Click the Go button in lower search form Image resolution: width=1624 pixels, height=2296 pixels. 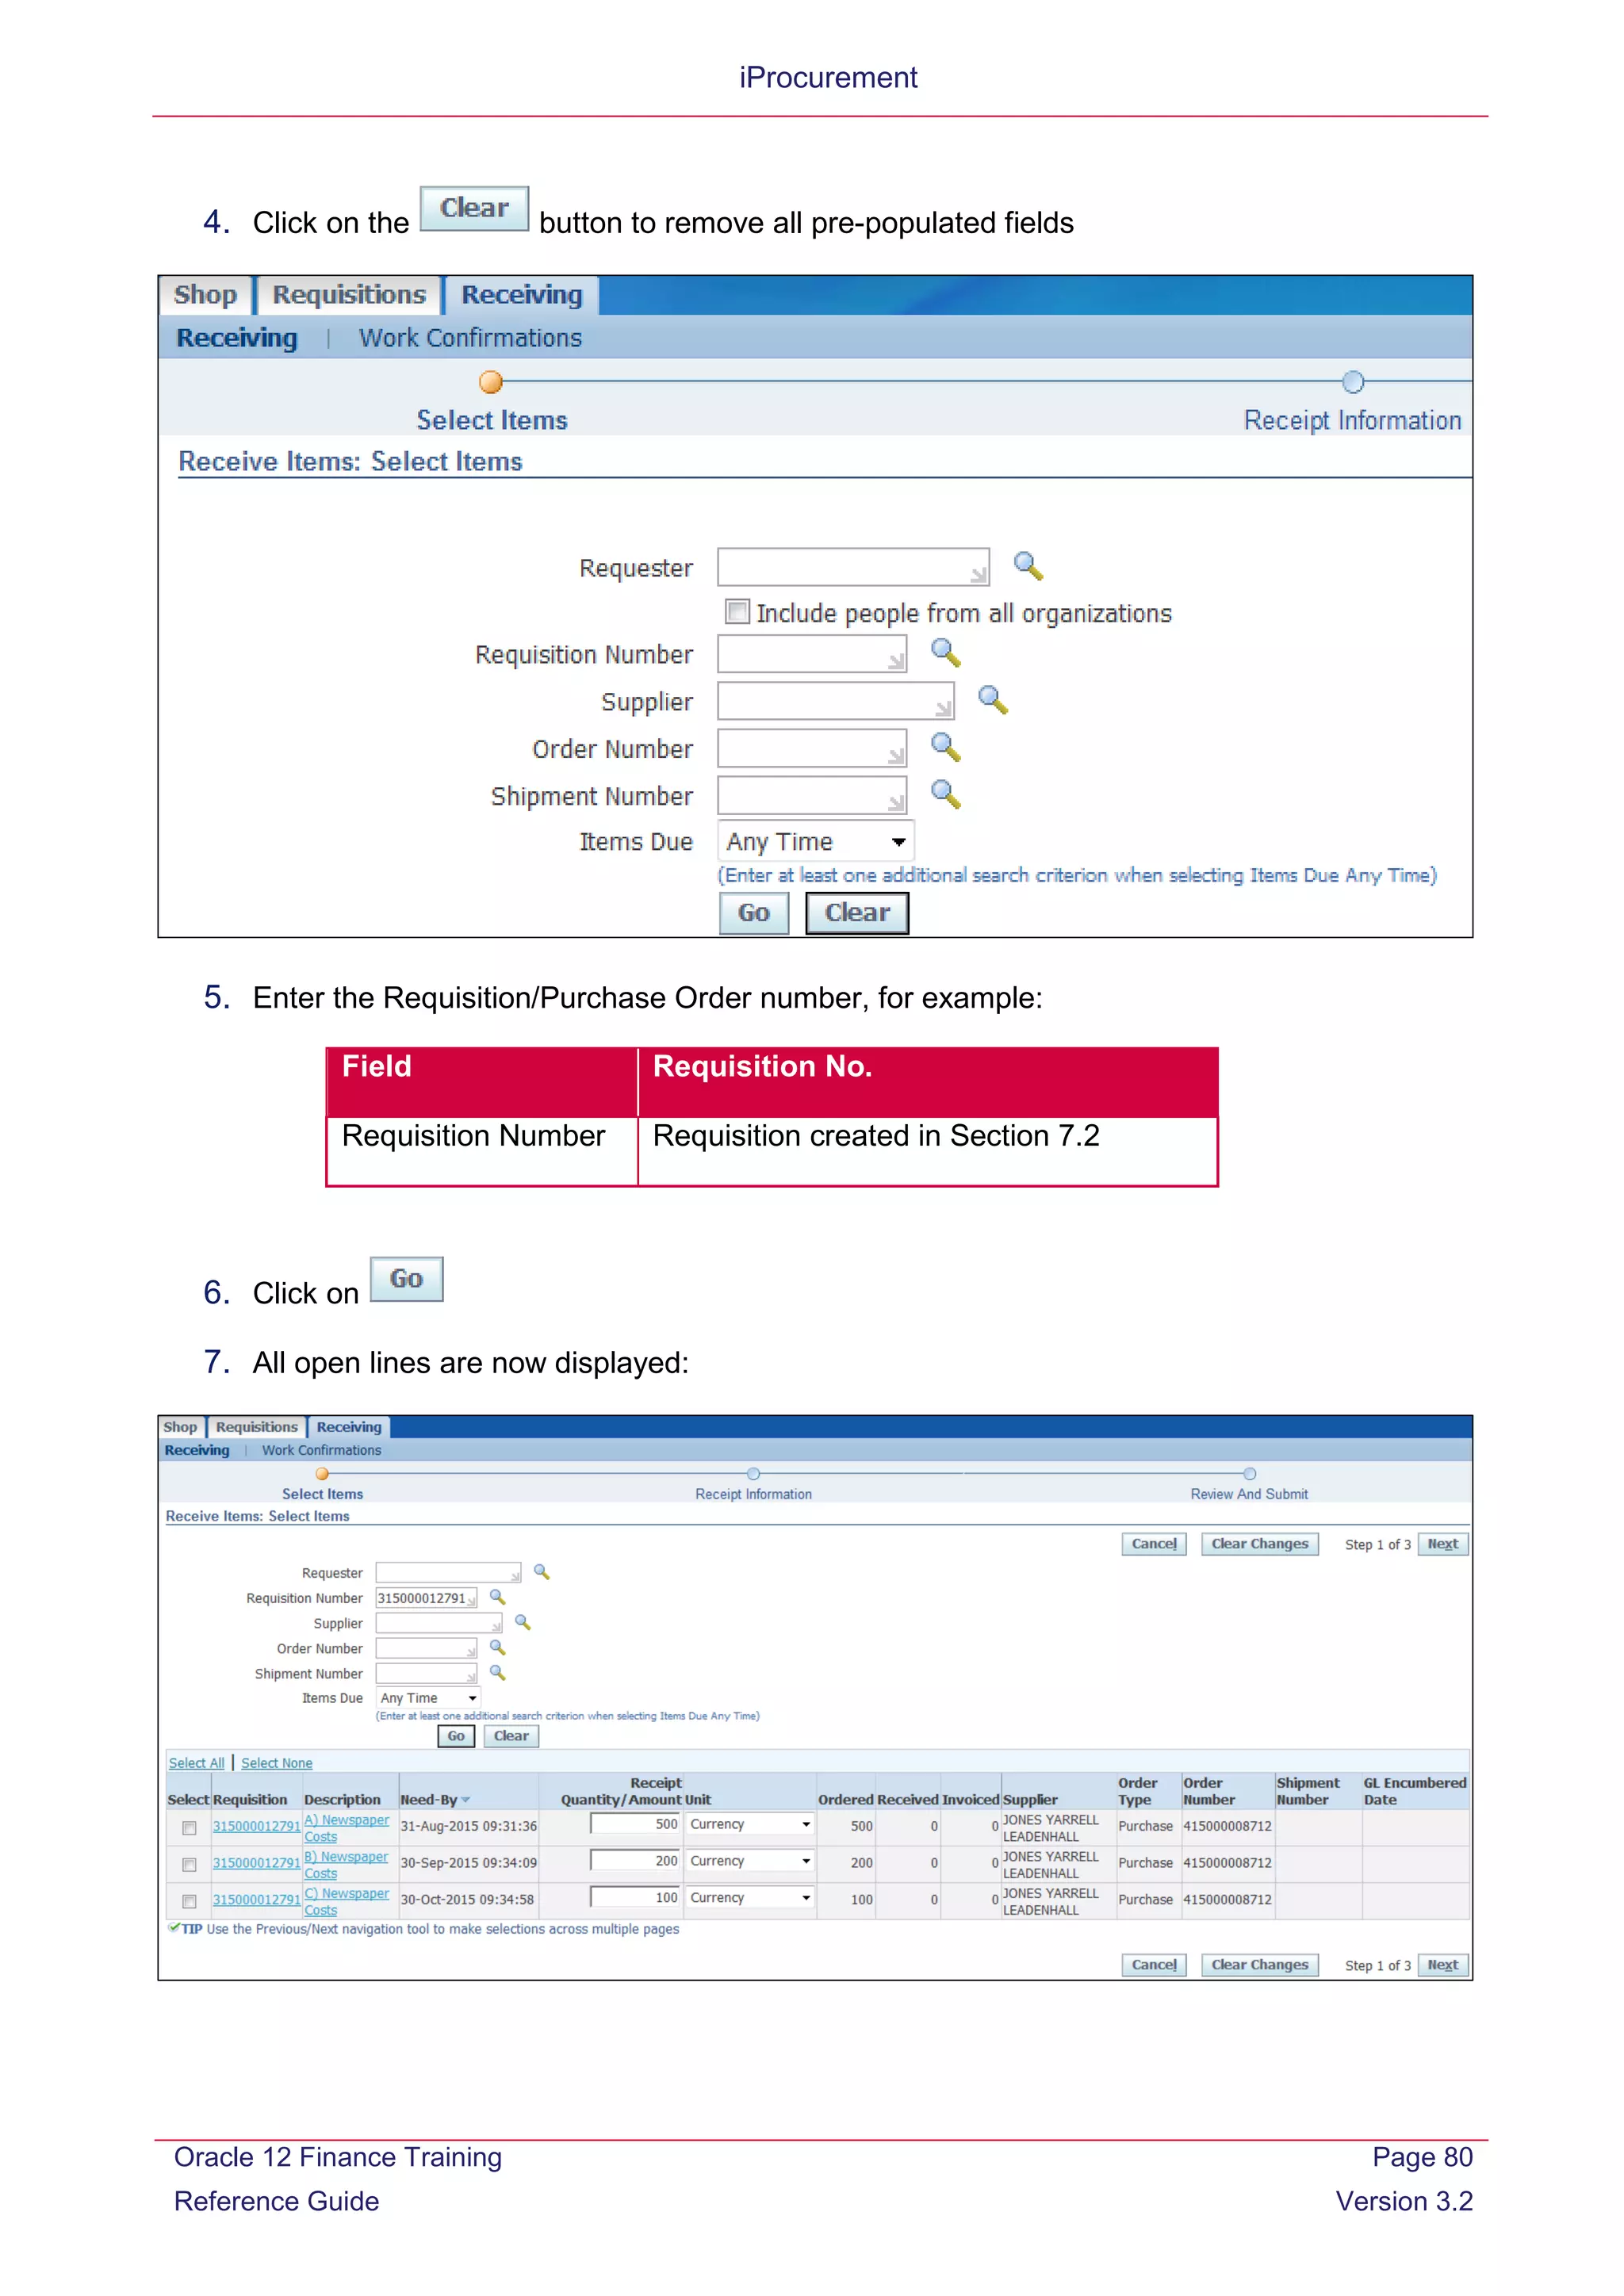(x=456, y=1736)
